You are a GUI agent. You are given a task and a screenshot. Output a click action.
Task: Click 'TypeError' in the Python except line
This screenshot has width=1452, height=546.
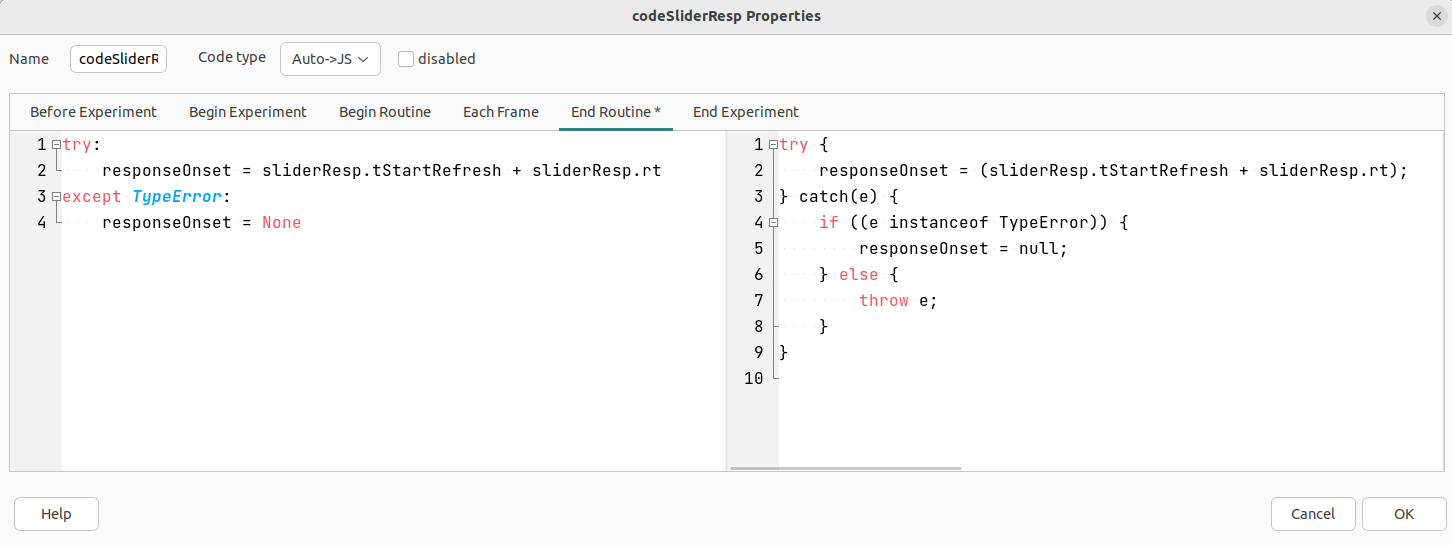[x=176, y=196]
